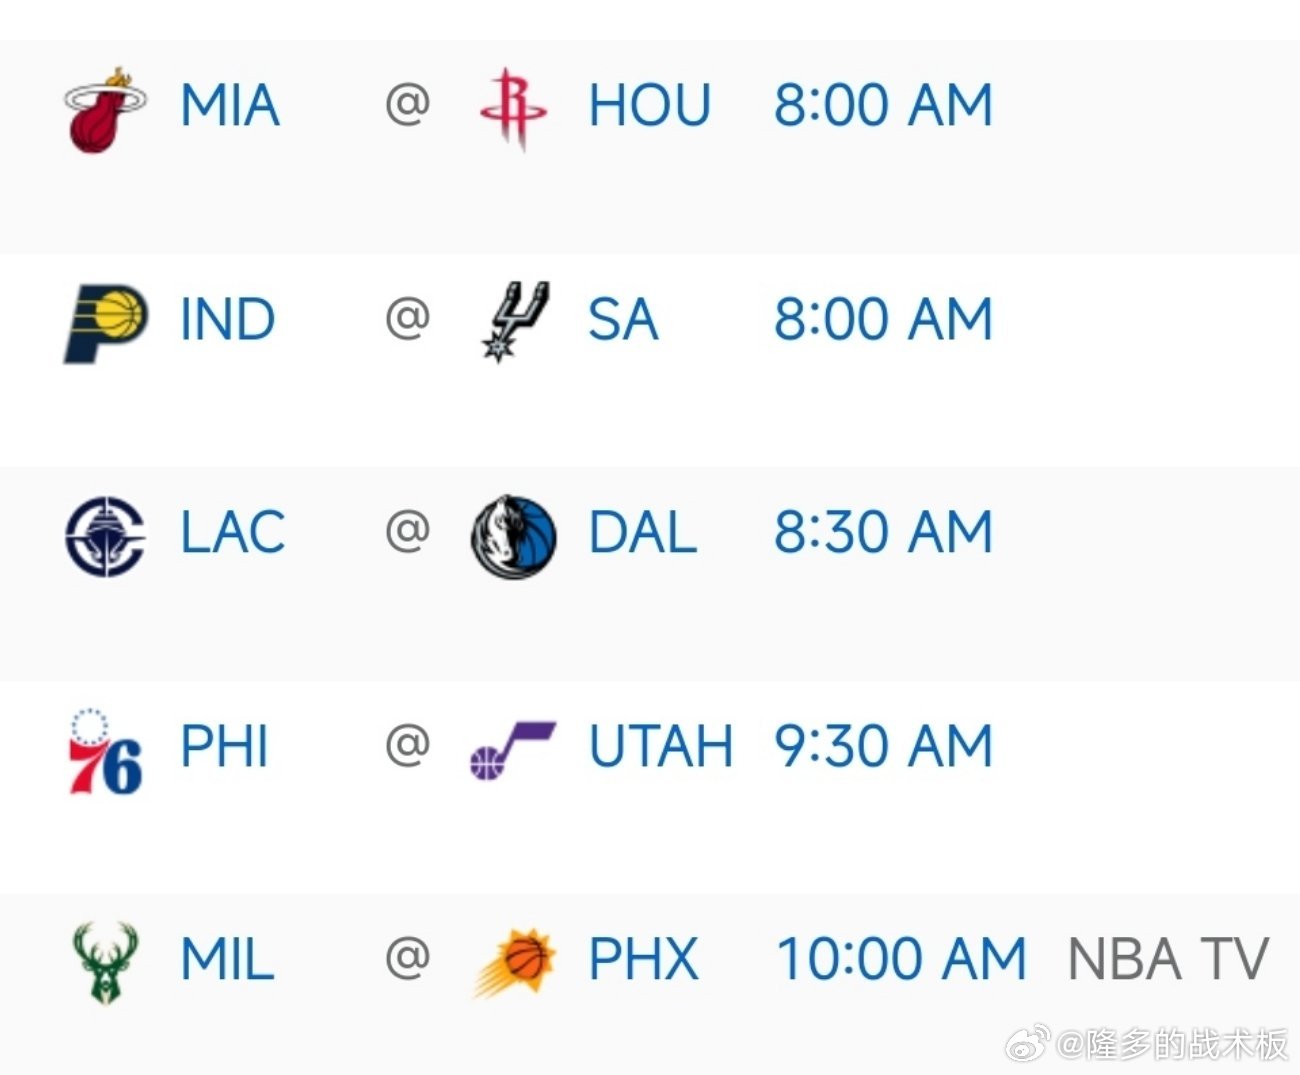This screenshot has width=1300, height=1075.
Task: Click the San Antonio Spurs logo
Action: point(514,321)
